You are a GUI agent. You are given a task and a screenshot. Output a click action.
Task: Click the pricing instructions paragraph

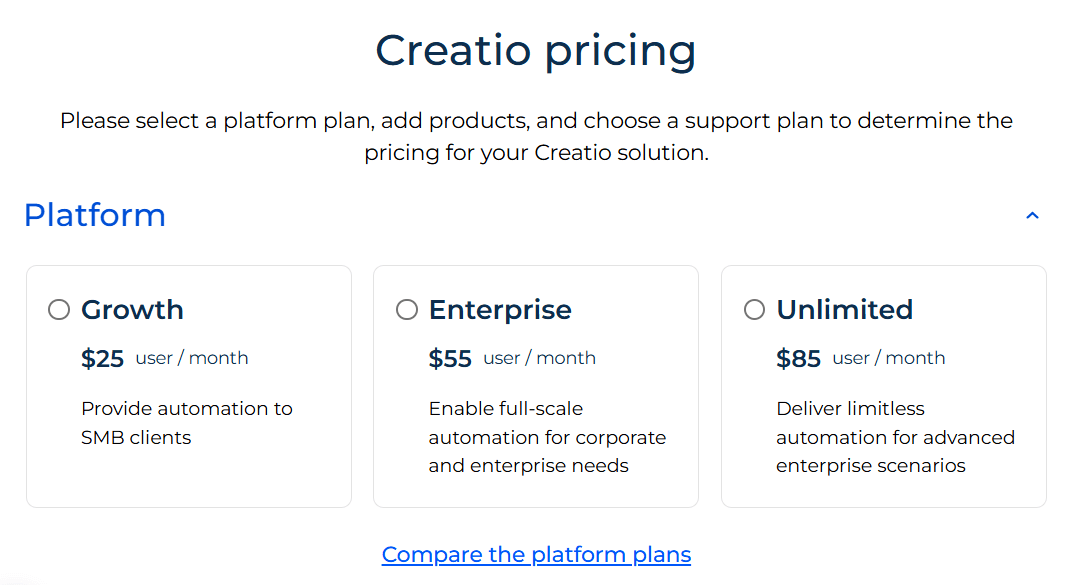(x=536, y=136)
